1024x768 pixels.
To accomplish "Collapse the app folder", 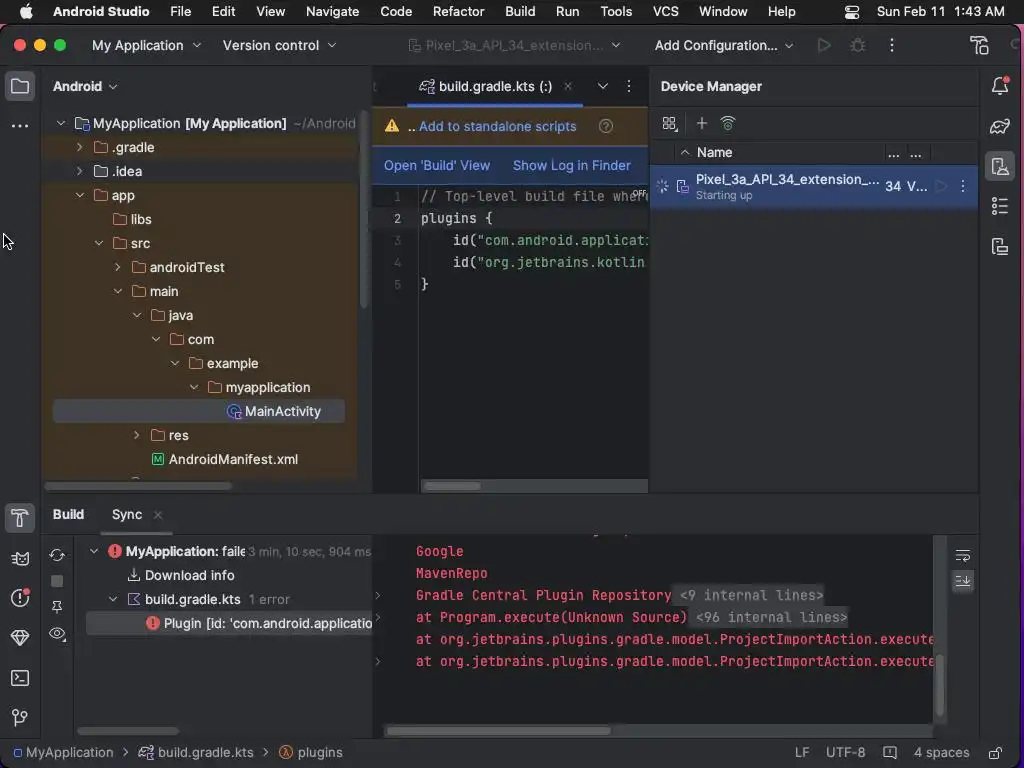I will tap(80, 195).
